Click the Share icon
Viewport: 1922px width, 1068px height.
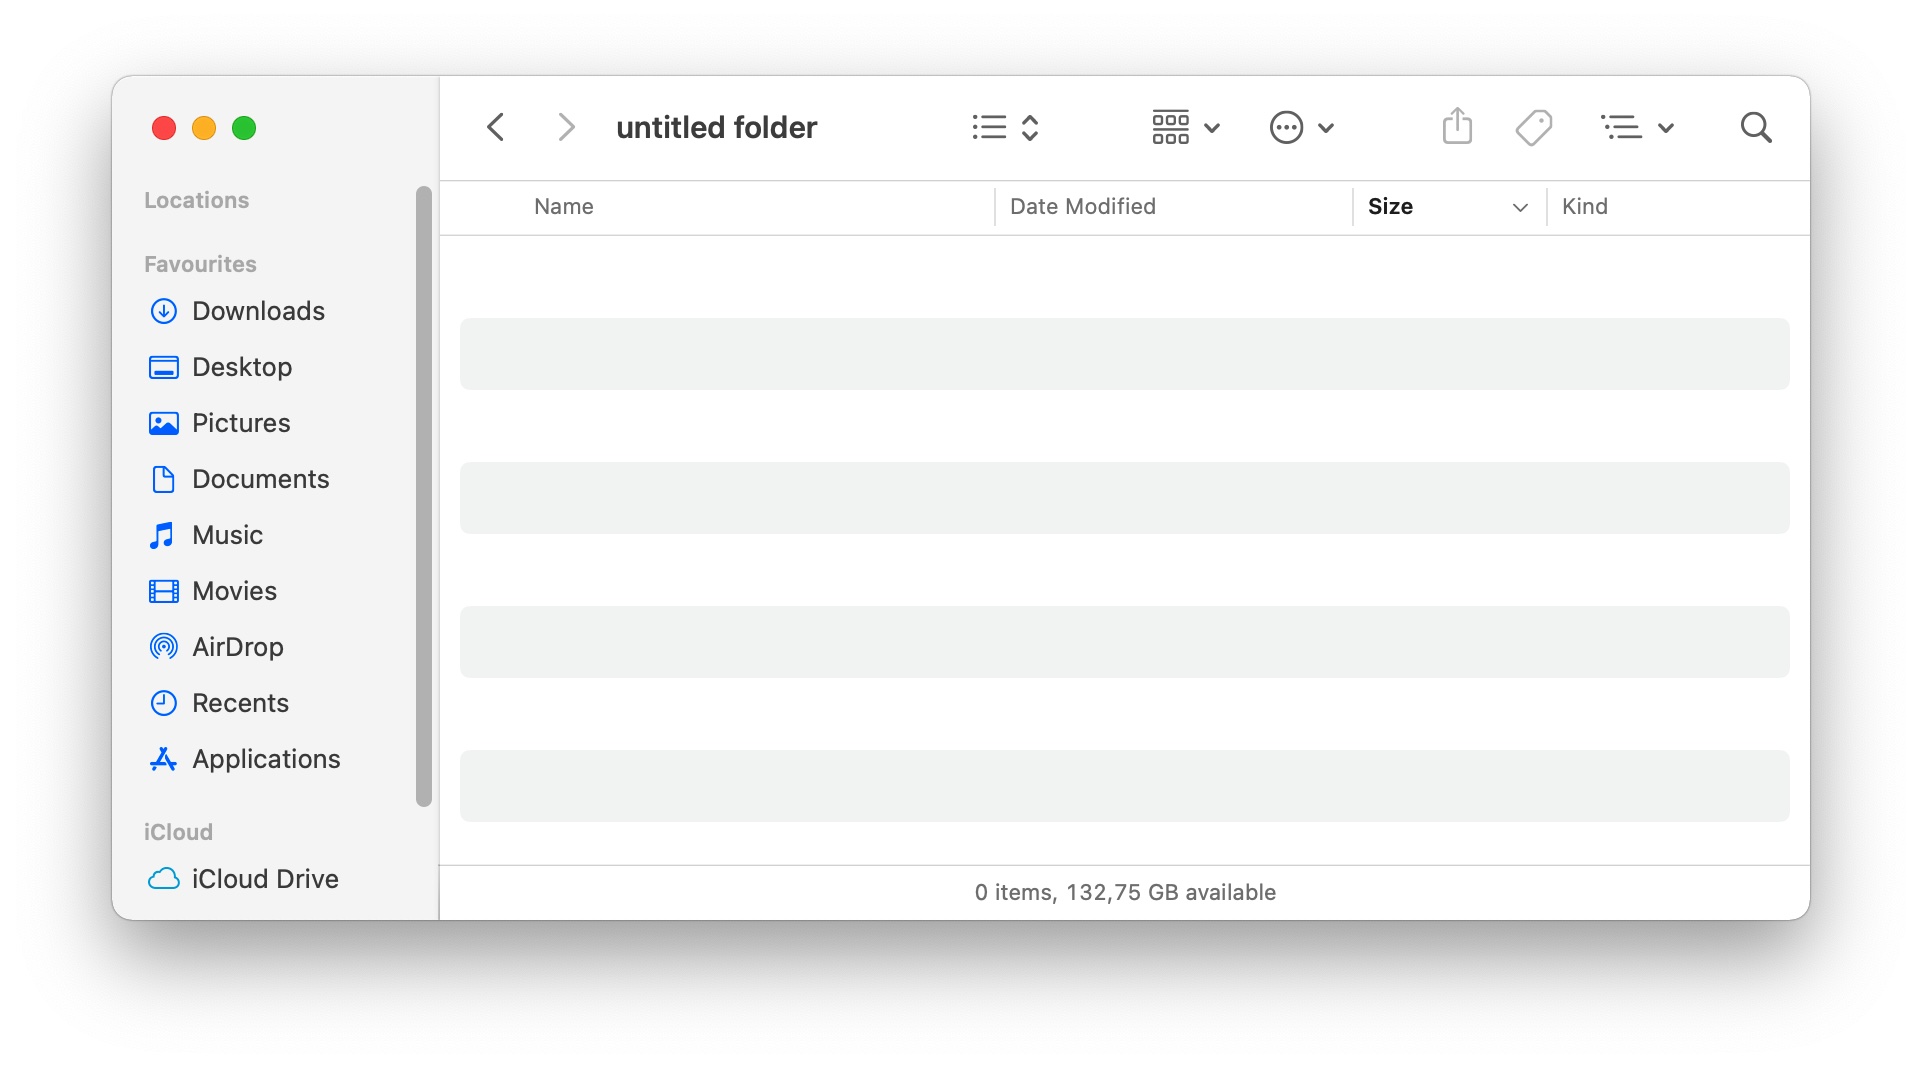click(1457, 126)
